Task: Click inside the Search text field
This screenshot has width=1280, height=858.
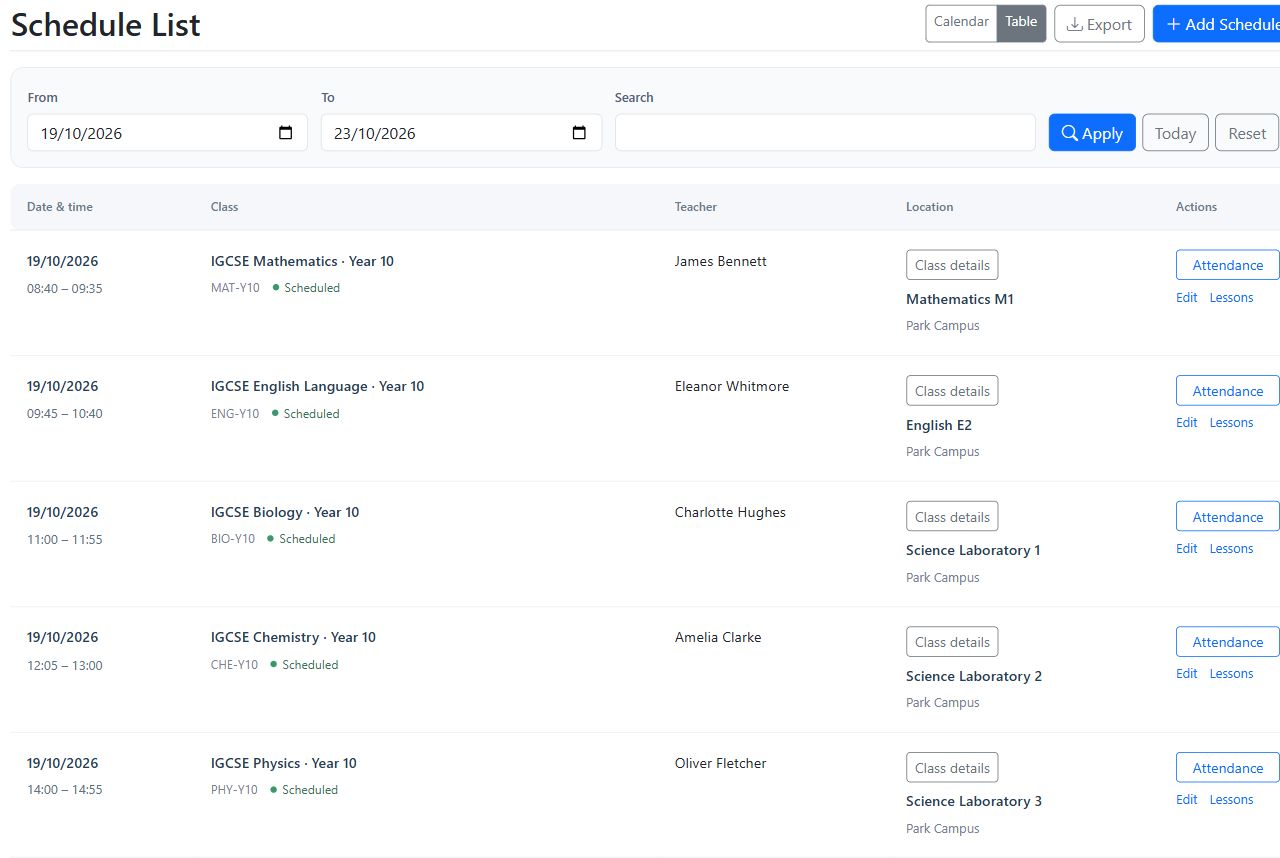Action: coord(825,133)
